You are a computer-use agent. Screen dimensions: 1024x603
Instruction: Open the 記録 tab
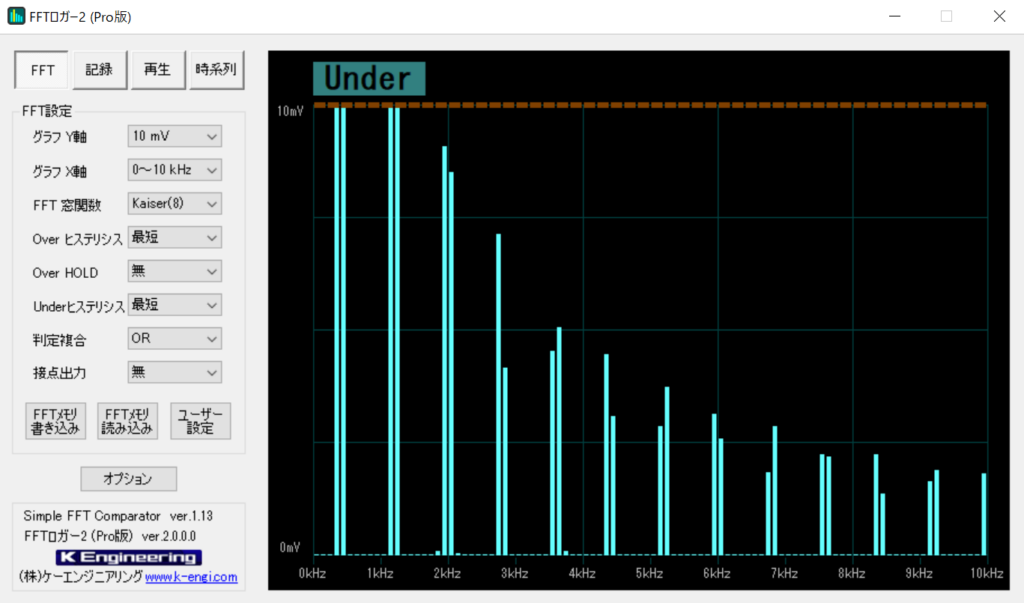[99, 70]
